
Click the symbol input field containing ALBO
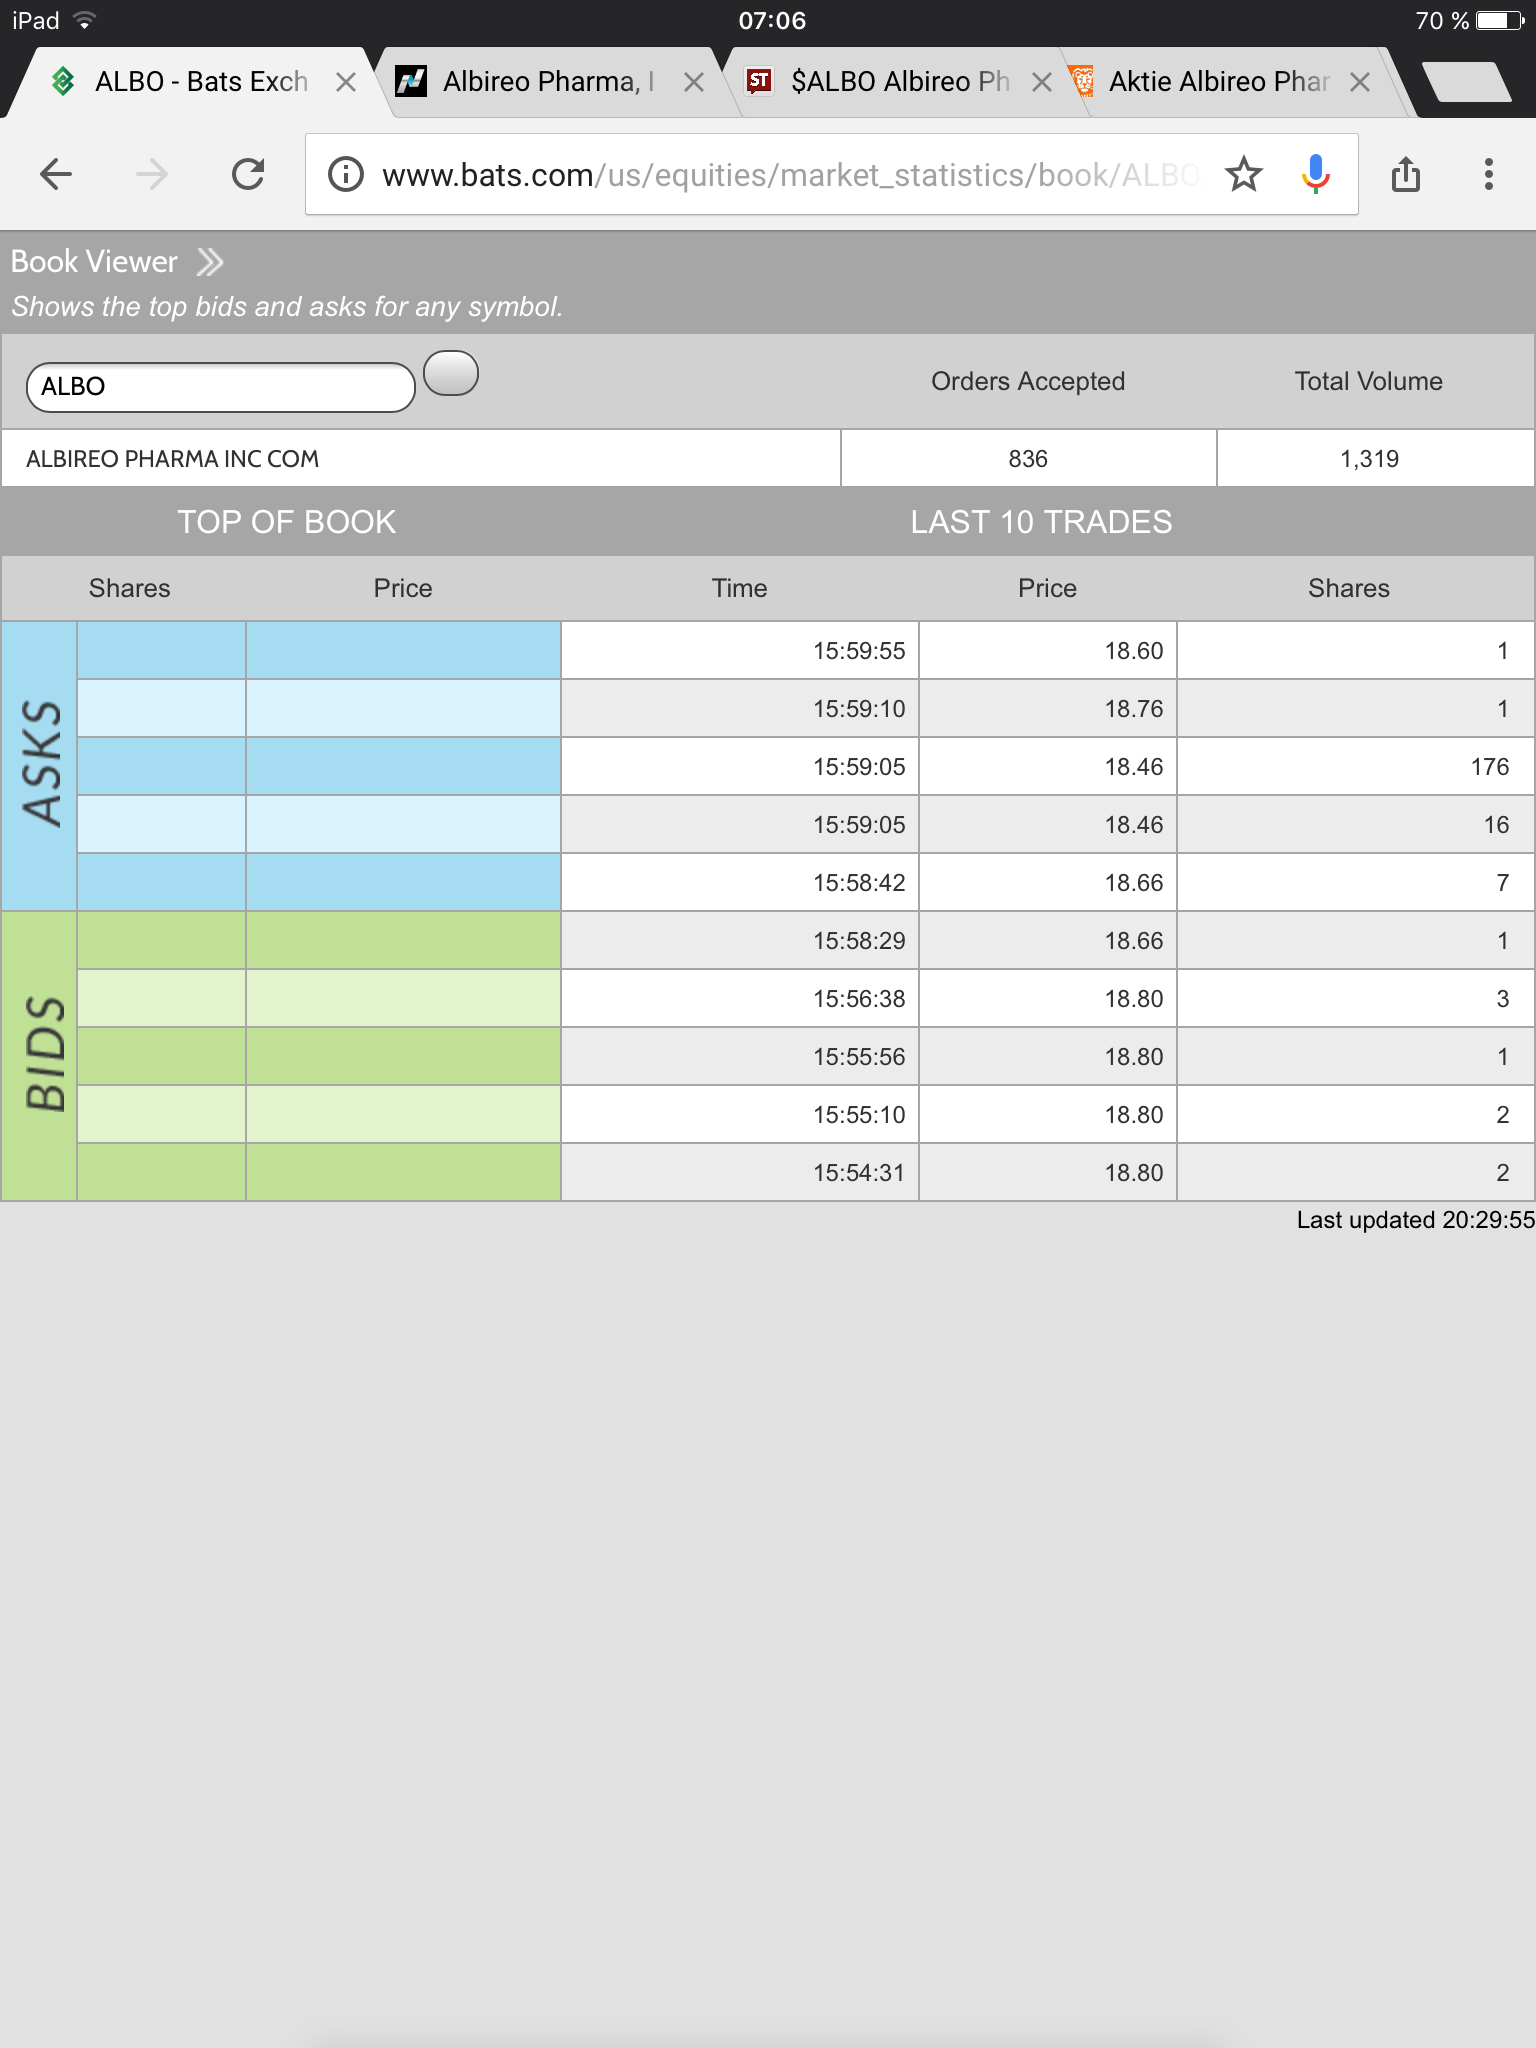221,387
